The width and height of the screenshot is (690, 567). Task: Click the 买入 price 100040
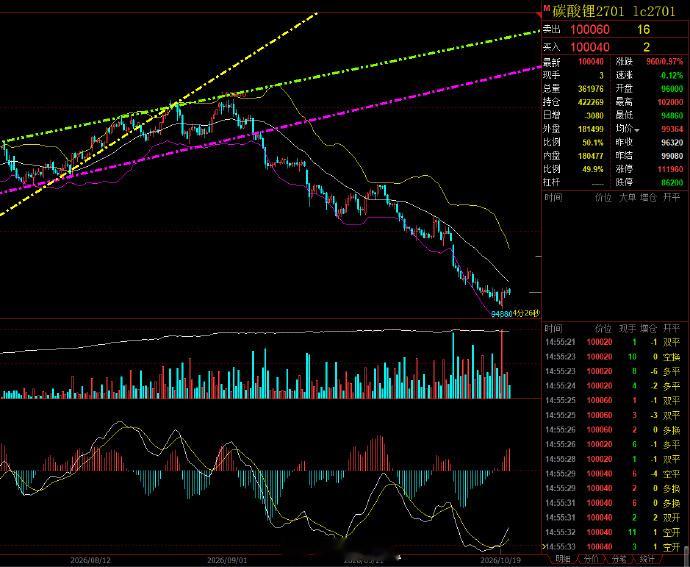click(x=590, y=47)
